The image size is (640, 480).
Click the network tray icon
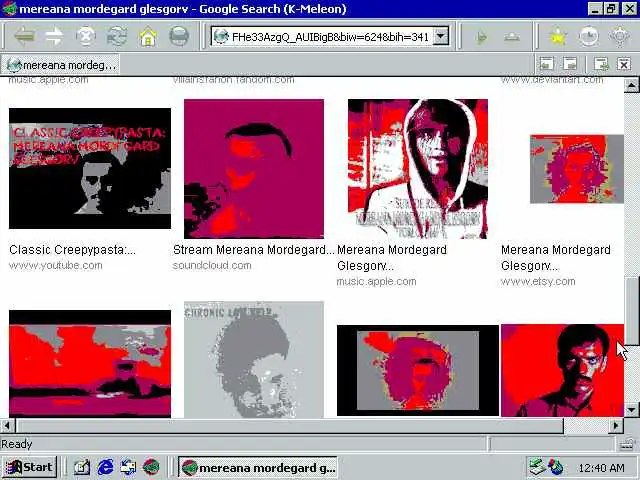(537, 467)
